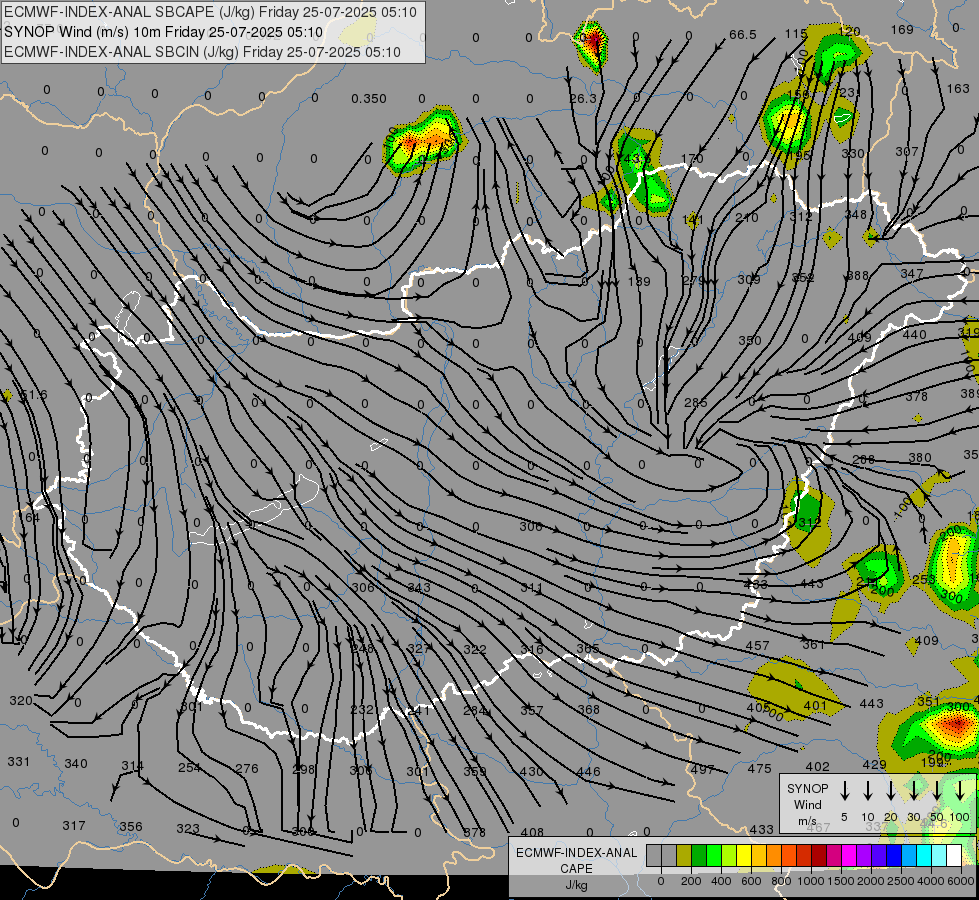Click the 5 m/s wind arrow in the SYNOP legend
979x900 pixels.
pyautogui.click(x=844, y=791)
